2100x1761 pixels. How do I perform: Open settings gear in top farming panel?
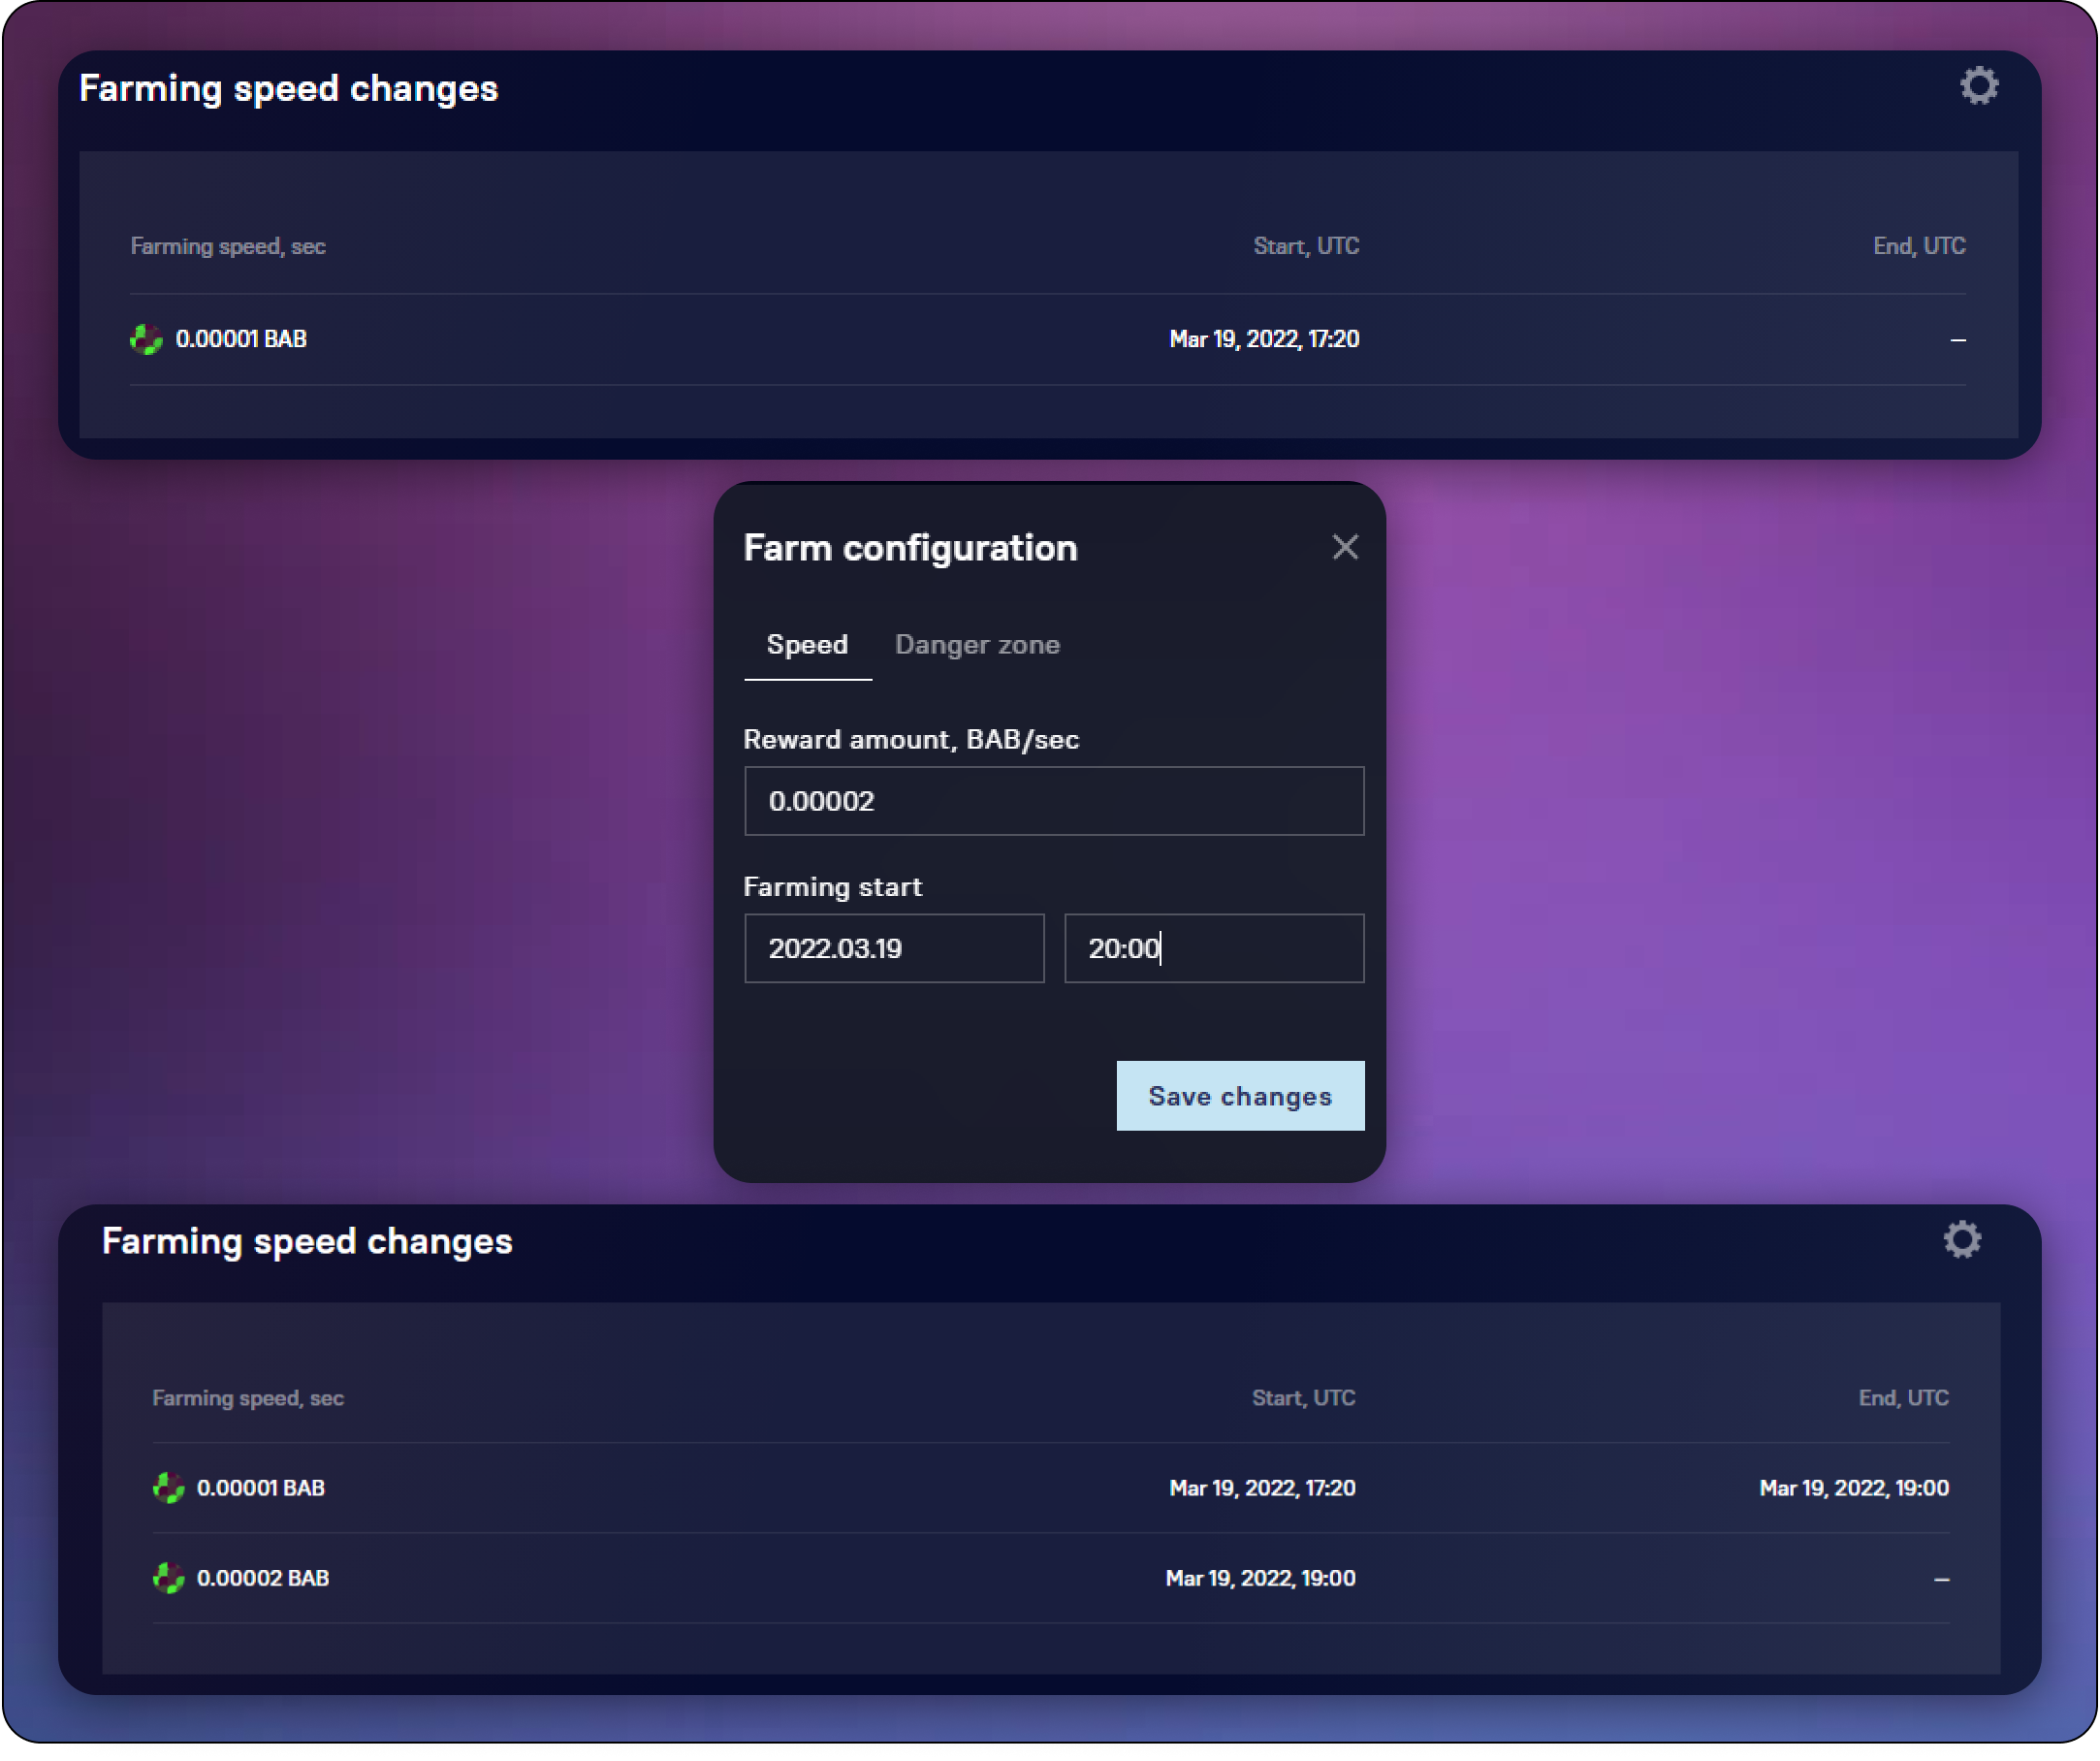point(1978,86)
